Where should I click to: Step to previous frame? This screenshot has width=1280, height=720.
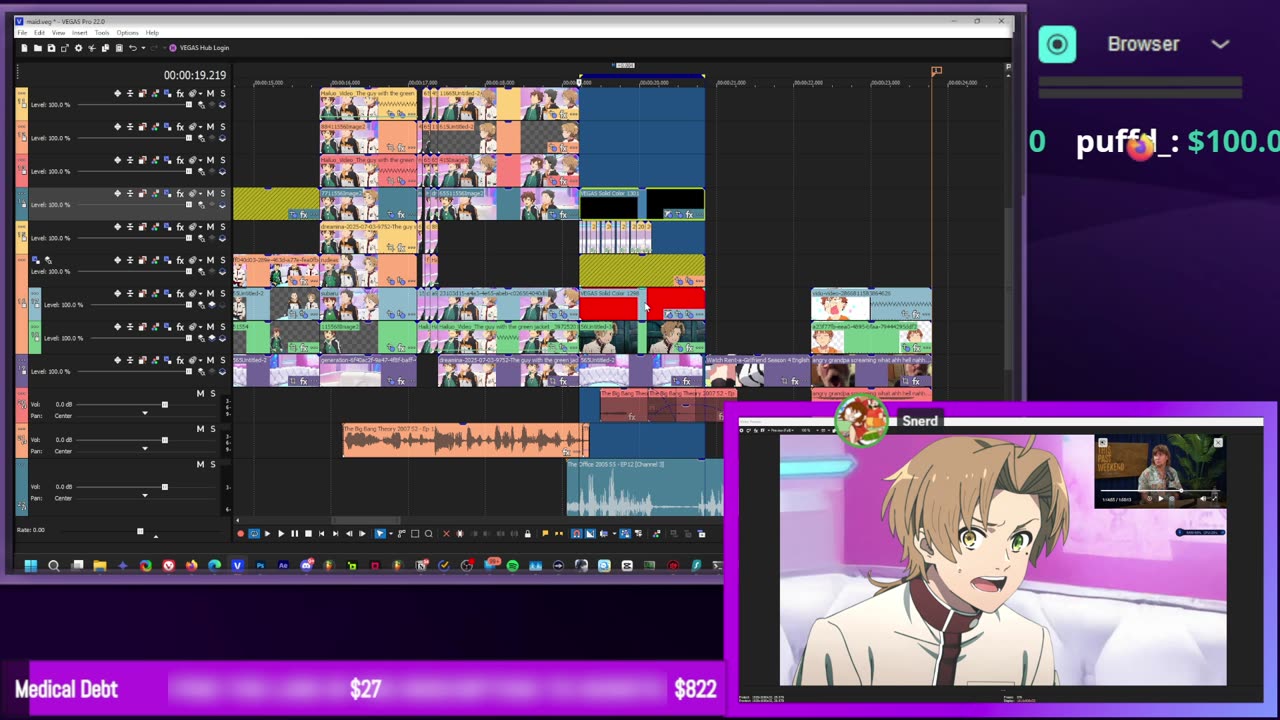pyautogui.click(x=349, y=534)
